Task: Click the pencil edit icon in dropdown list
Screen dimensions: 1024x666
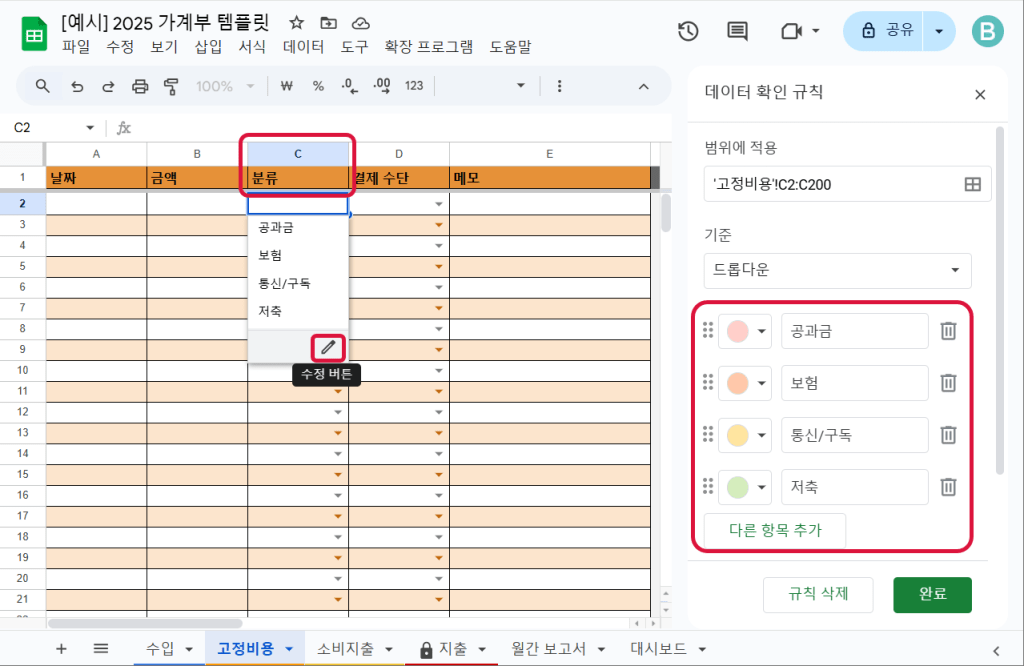Action: coord(328,347)
